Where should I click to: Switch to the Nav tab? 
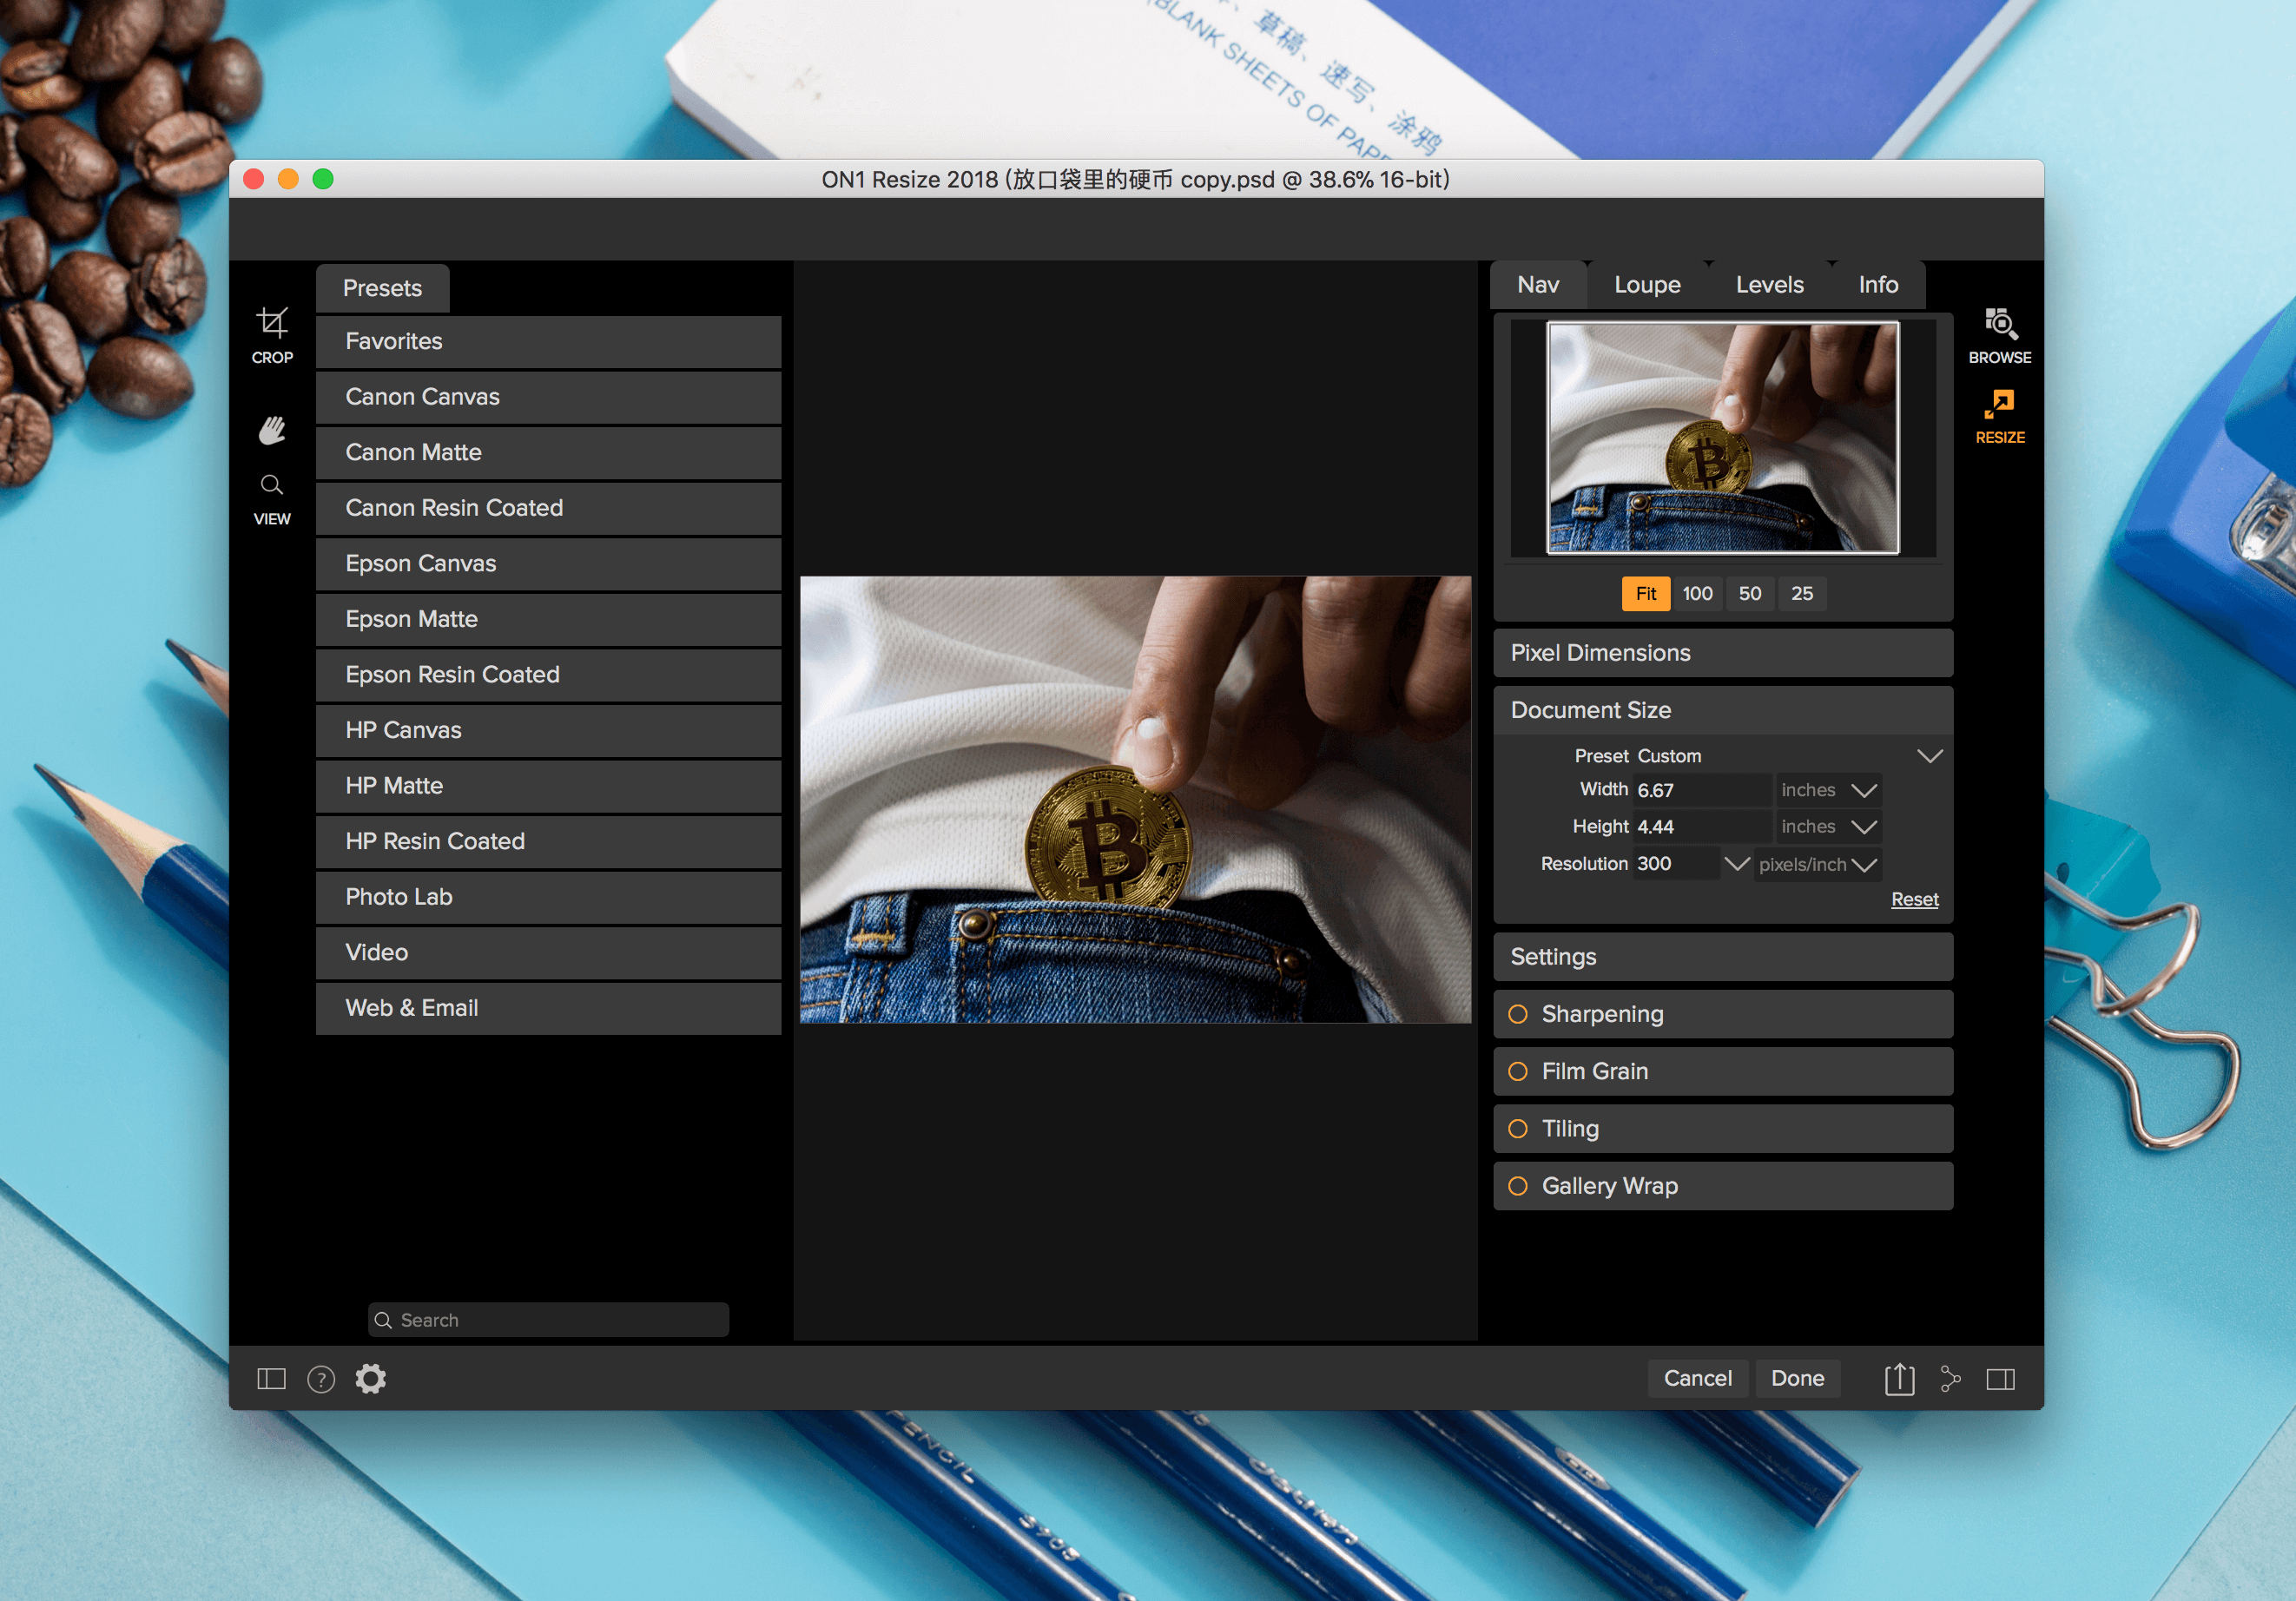click(x=1537, y=285)
